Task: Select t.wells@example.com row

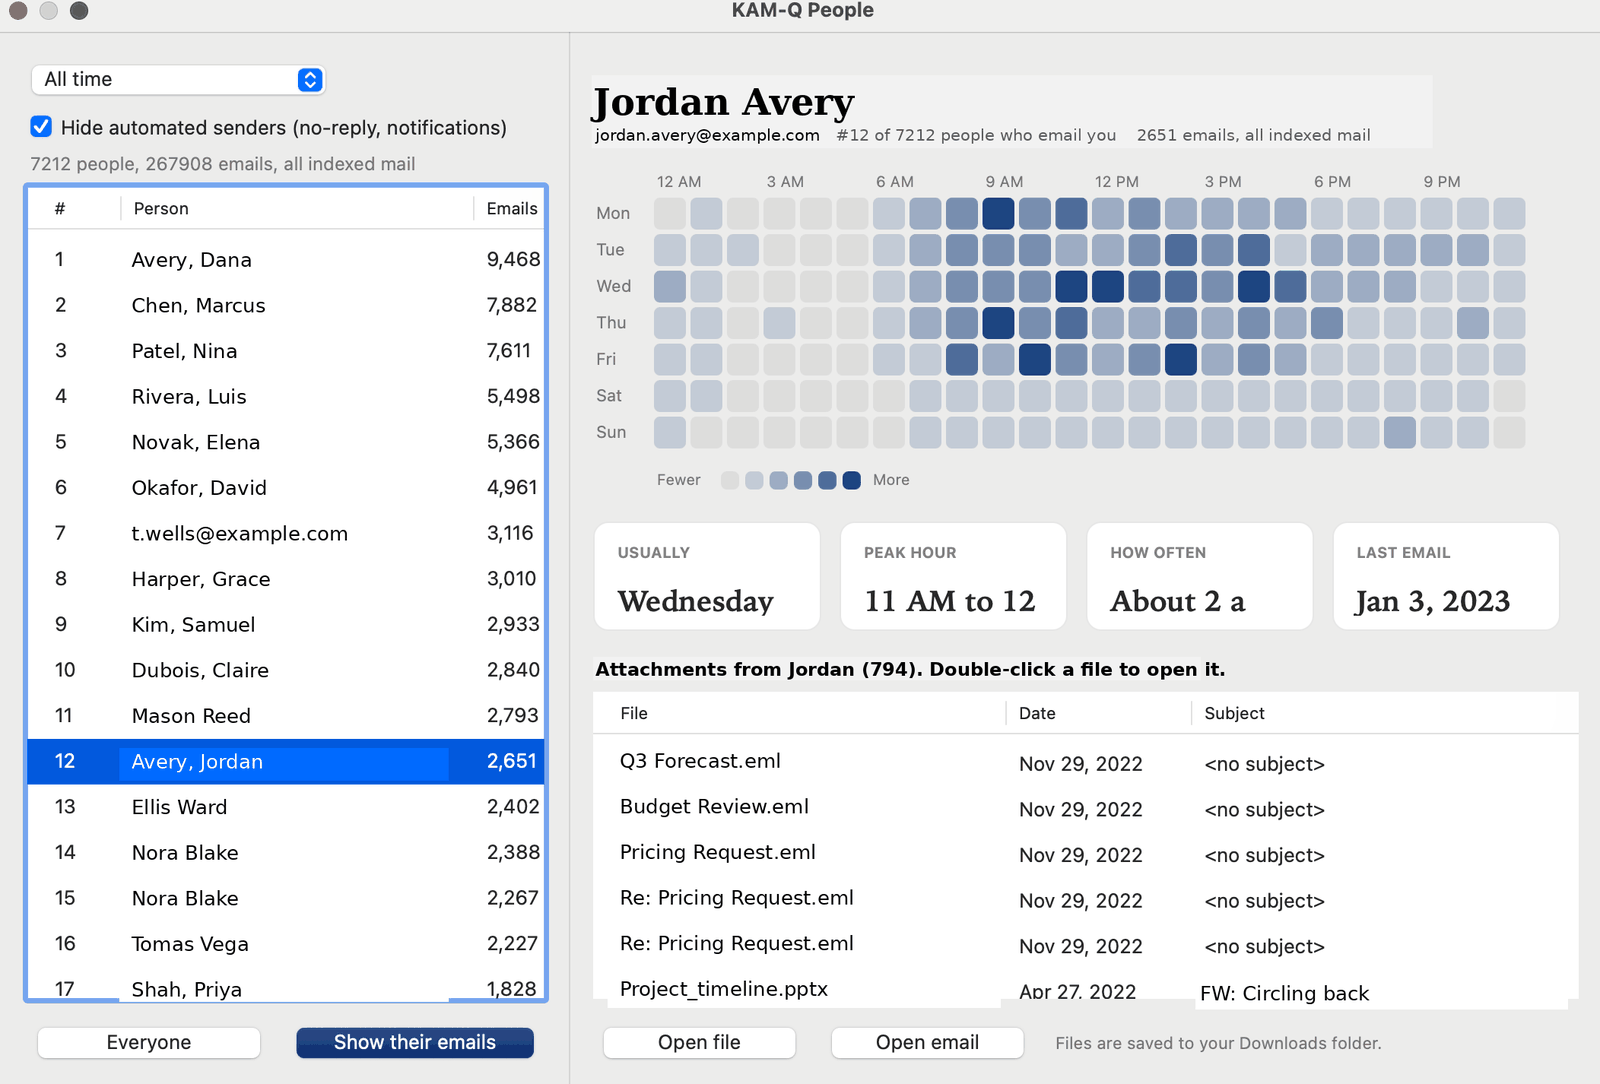Action: click(286, 533)
